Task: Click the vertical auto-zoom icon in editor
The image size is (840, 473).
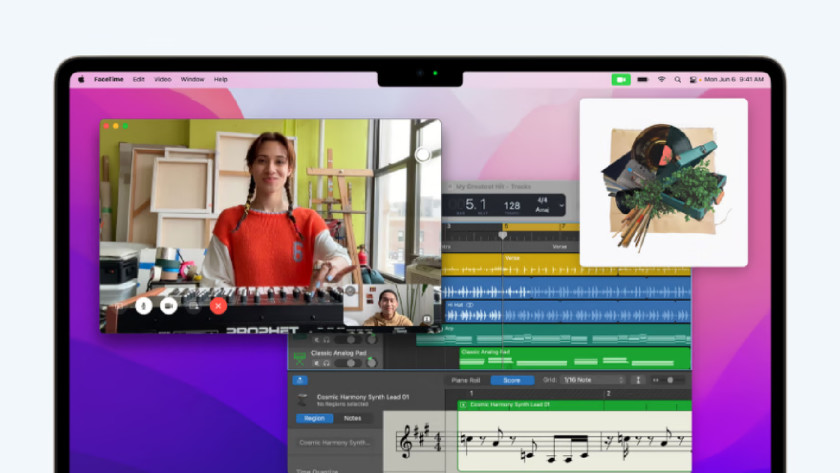Action: pos(638,380)
